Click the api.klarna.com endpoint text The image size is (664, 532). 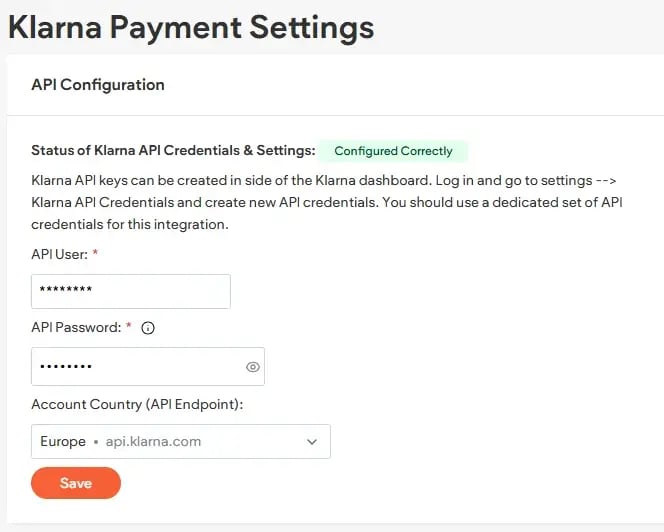pos(154,441)
